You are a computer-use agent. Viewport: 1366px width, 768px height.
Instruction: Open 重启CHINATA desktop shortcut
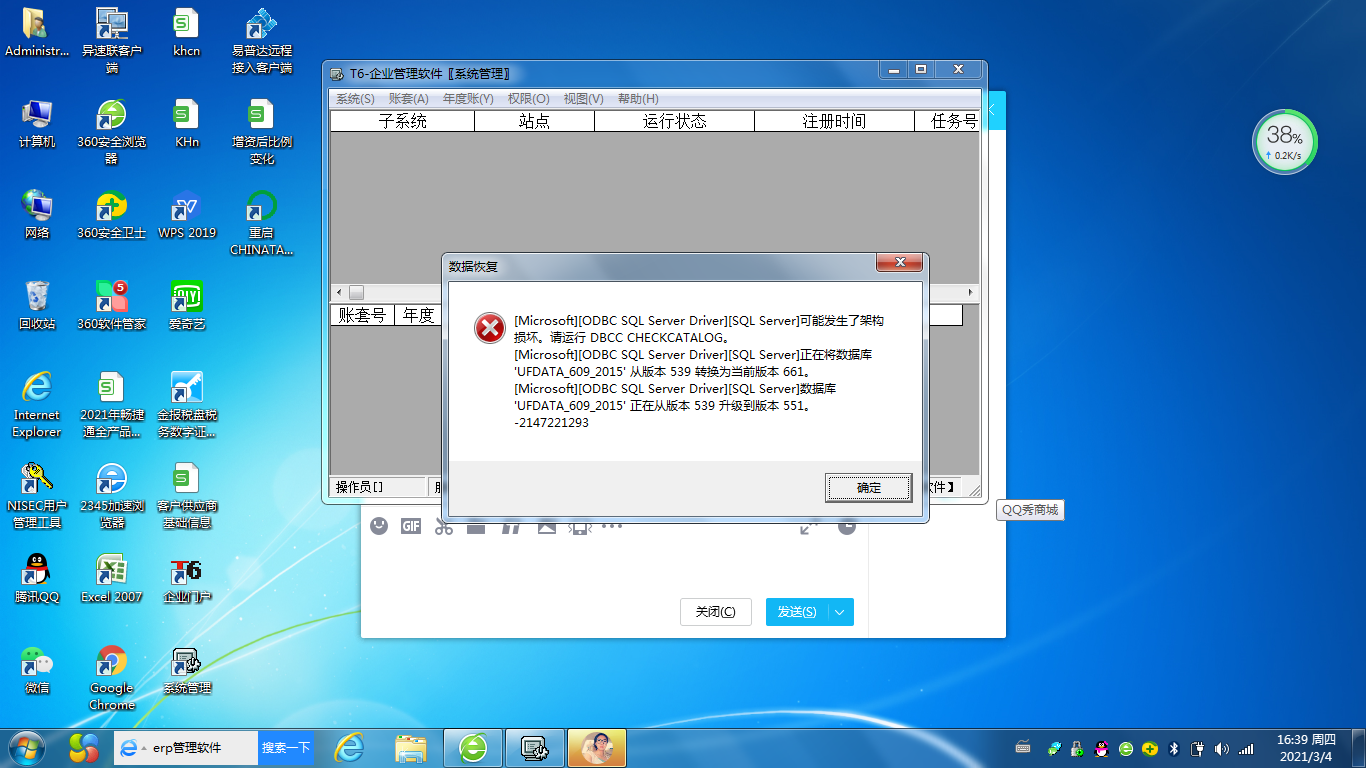coord(262,223)
